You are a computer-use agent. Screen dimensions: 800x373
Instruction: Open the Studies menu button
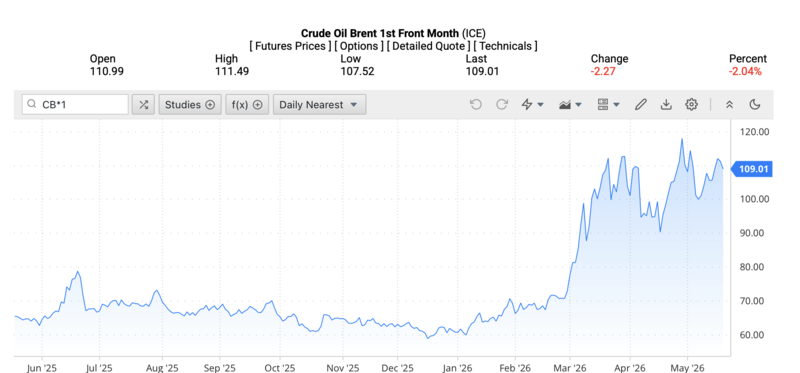tap(190, 105)
